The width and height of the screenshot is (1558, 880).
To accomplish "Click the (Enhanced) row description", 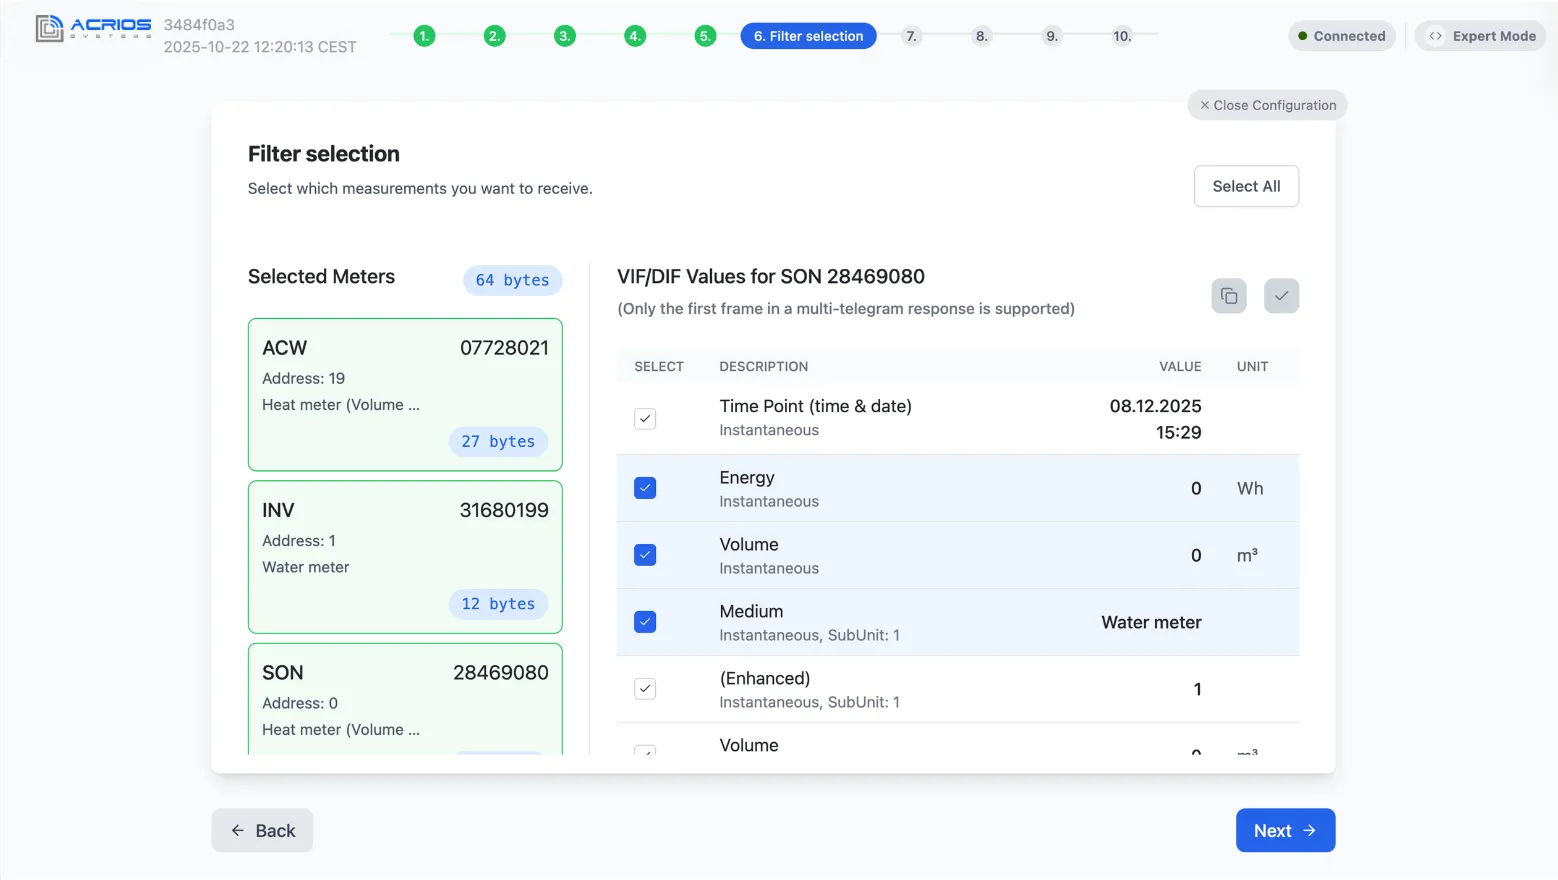I will coord(809,689).
